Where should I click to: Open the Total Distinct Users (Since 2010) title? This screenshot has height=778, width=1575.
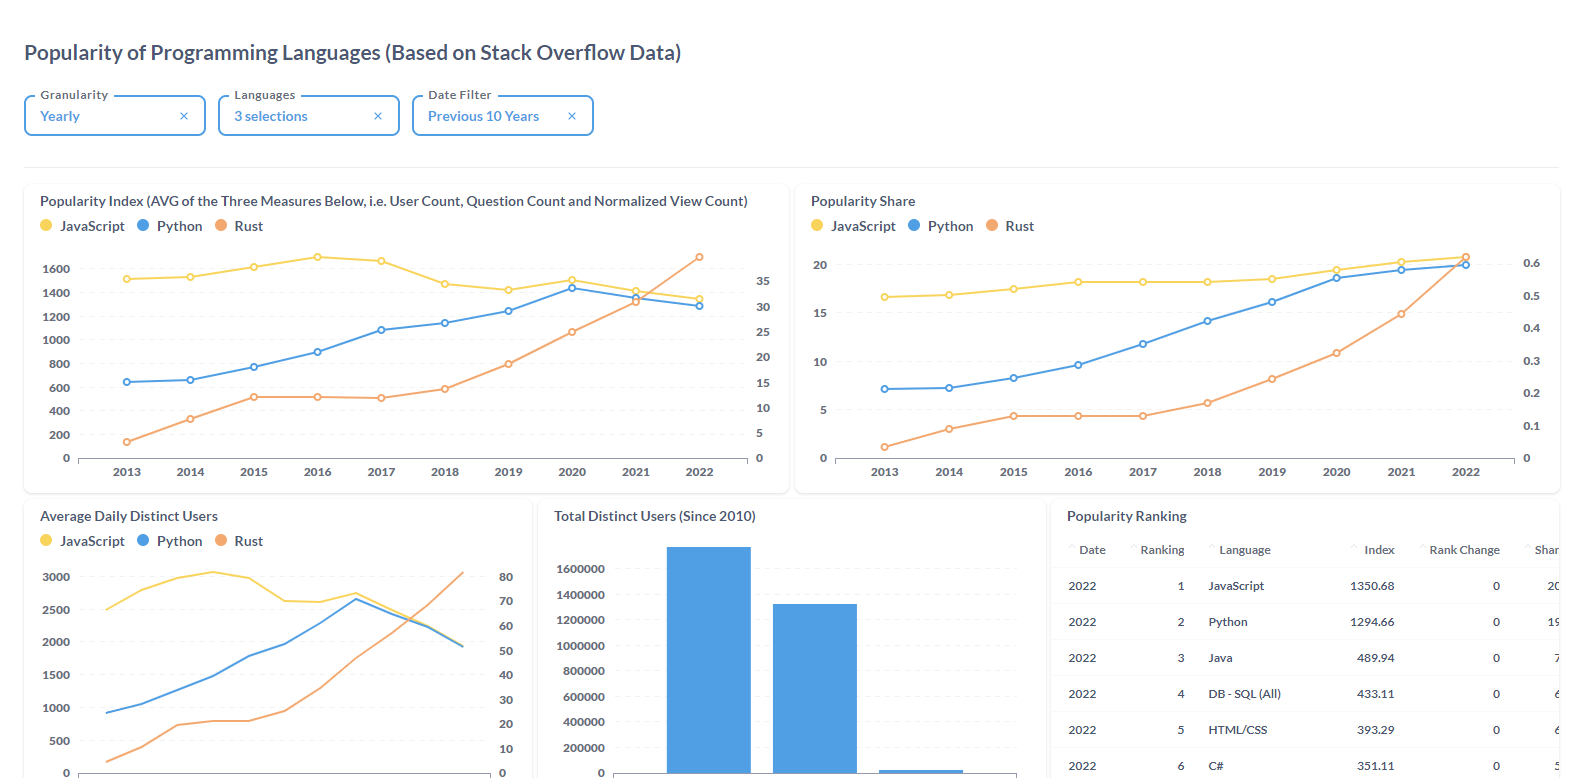coord(655,516)
